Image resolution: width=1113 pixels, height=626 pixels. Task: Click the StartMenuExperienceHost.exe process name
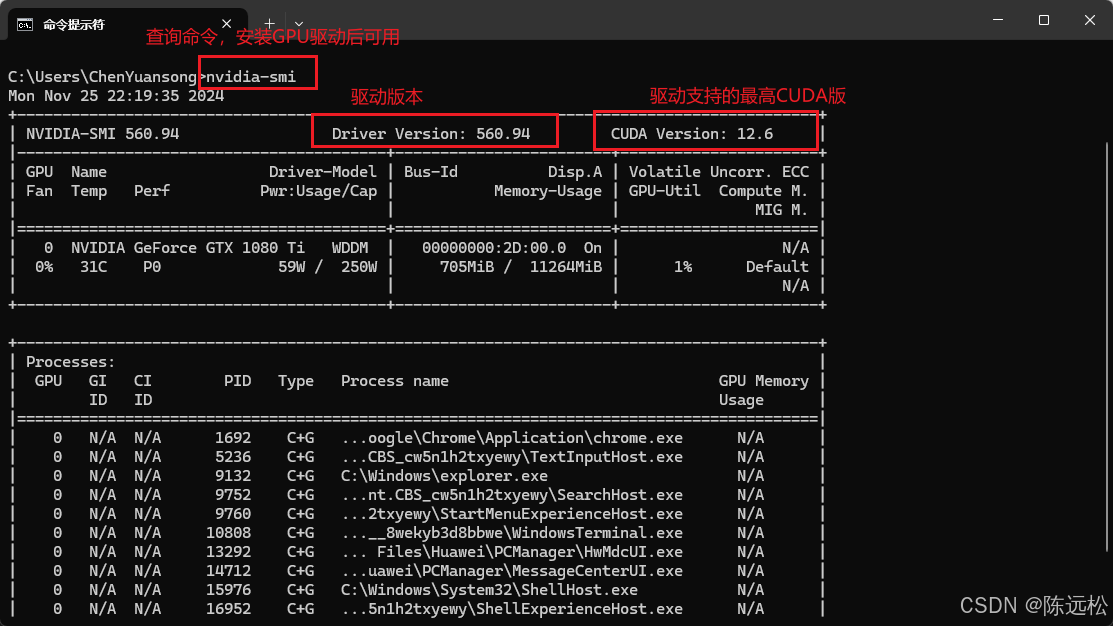point(512,514)
